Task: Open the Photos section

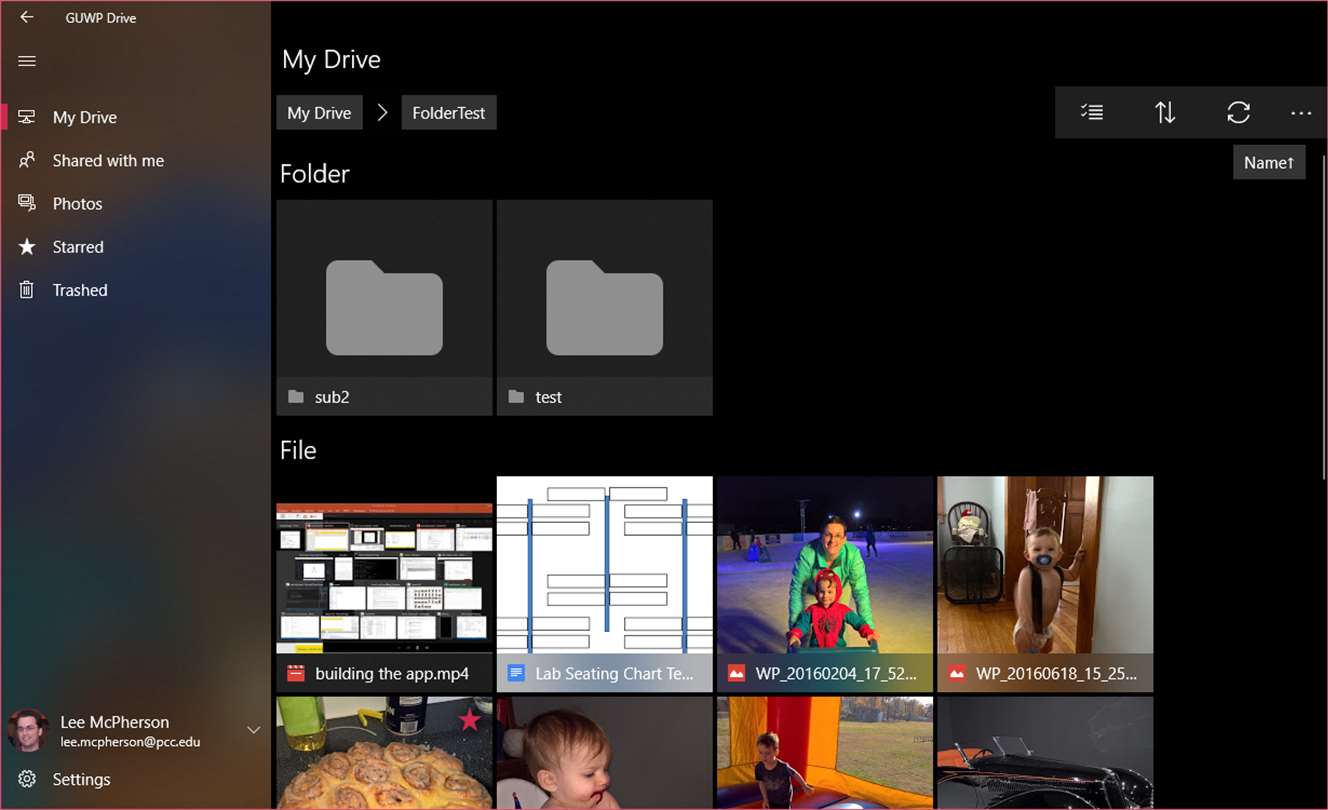Action: coord(136,203)
